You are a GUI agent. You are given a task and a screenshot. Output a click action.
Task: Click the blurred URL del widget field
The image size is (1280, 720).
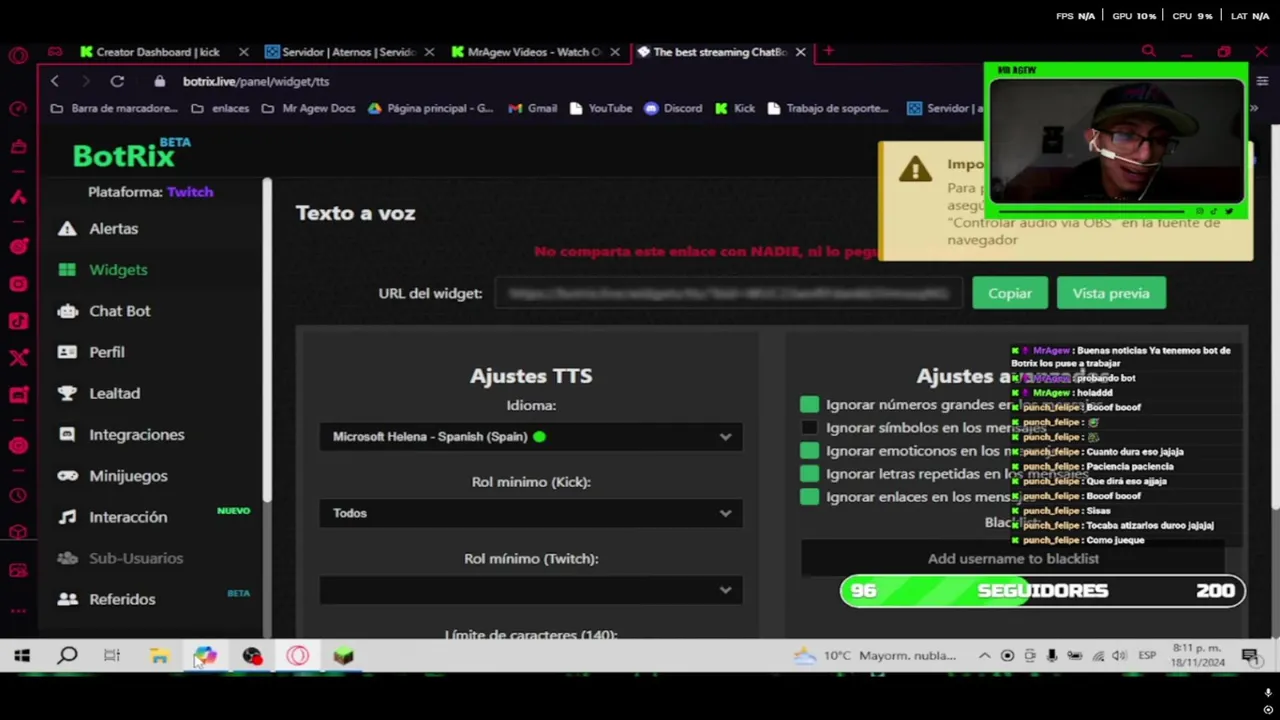coord(728,293)
